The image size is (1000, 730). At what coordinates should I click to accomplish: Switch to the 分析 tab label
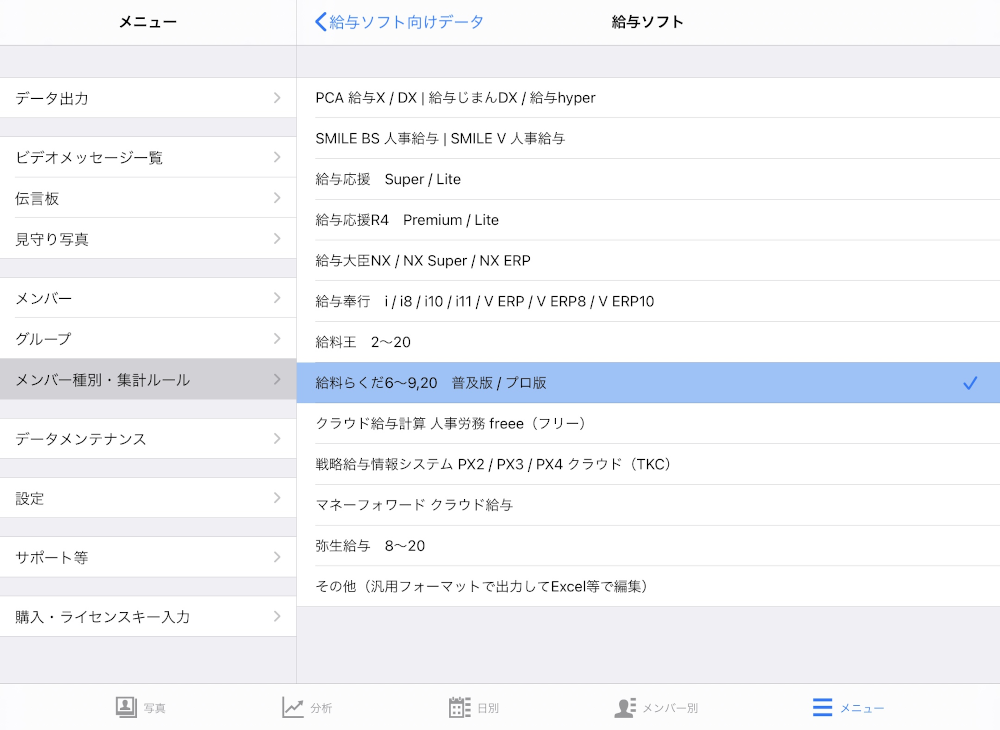(x=321, y=708)
